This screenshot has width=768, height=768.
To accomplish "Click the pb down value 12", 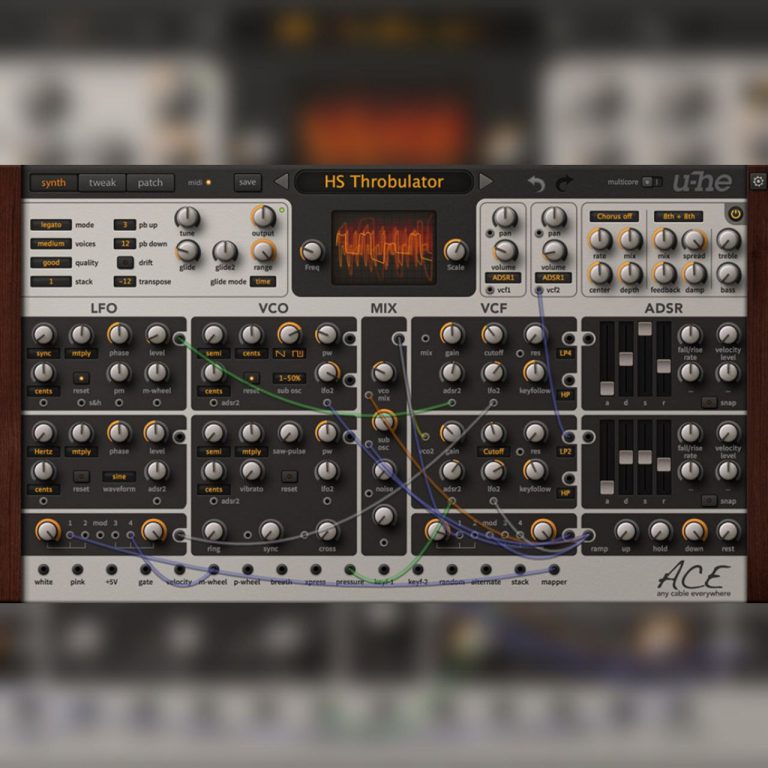I will click(x=125, y=243).
